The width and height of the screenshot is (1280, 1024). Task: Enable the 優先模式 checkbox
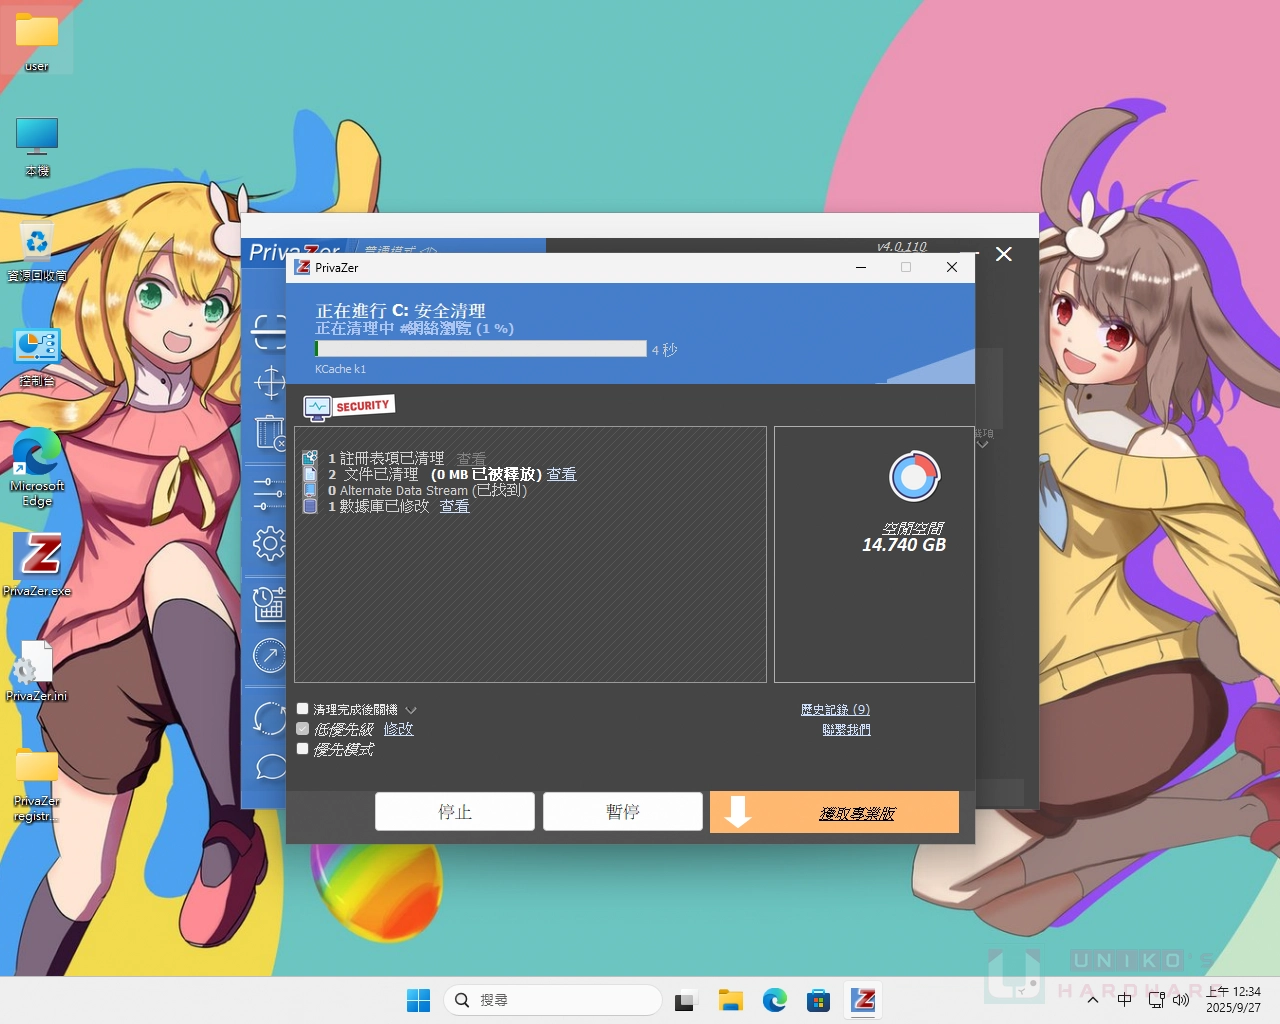[x=303, y=748]
